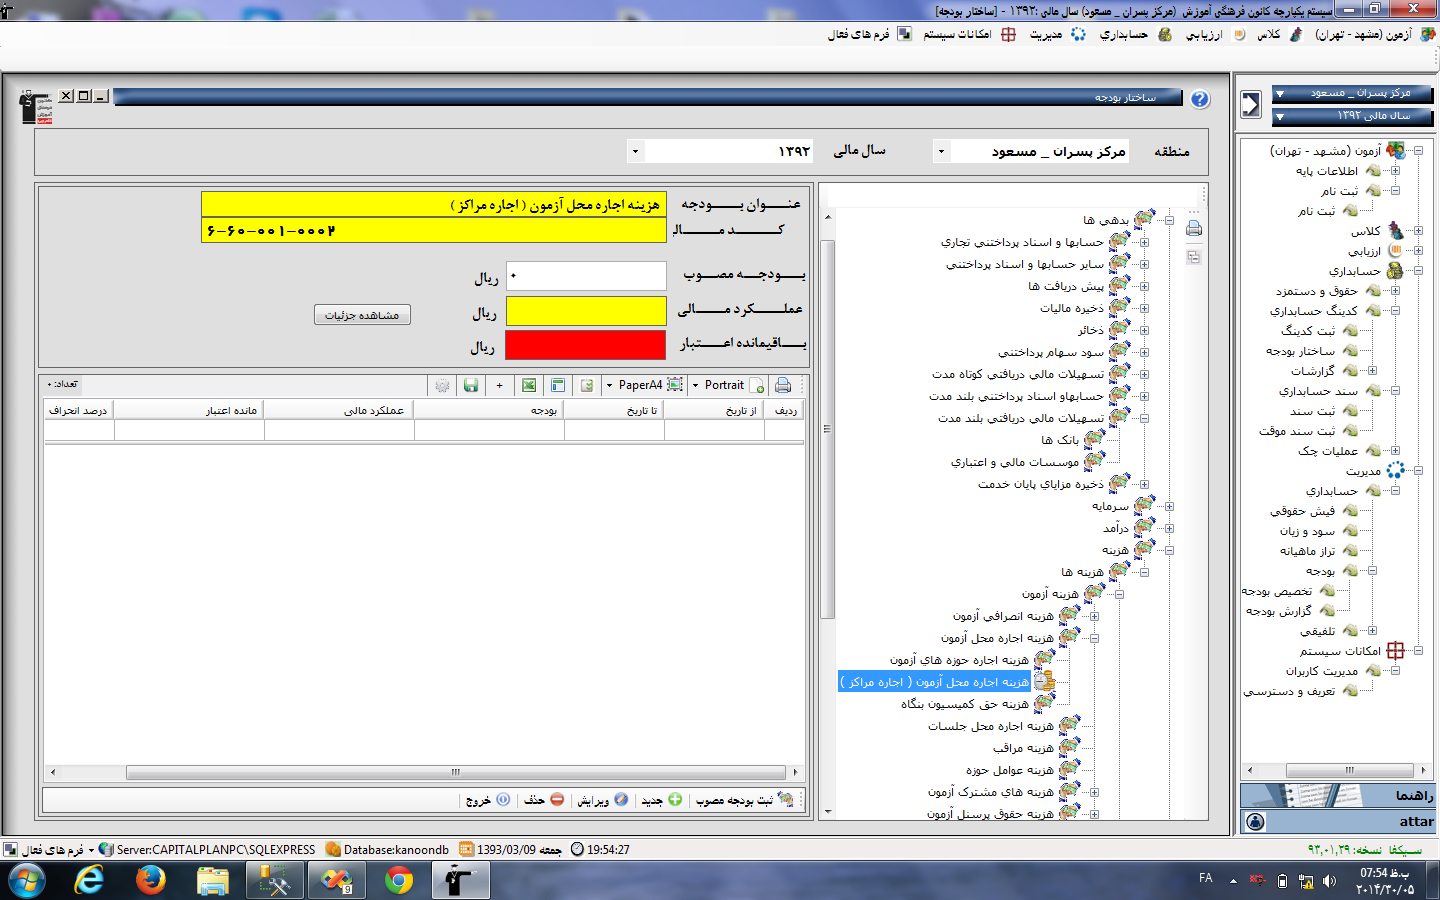The width and height of the screenshot is (1440, 900).
Task: Click the arrow icon that collapses the side panel
Action: pos(1251,104)
